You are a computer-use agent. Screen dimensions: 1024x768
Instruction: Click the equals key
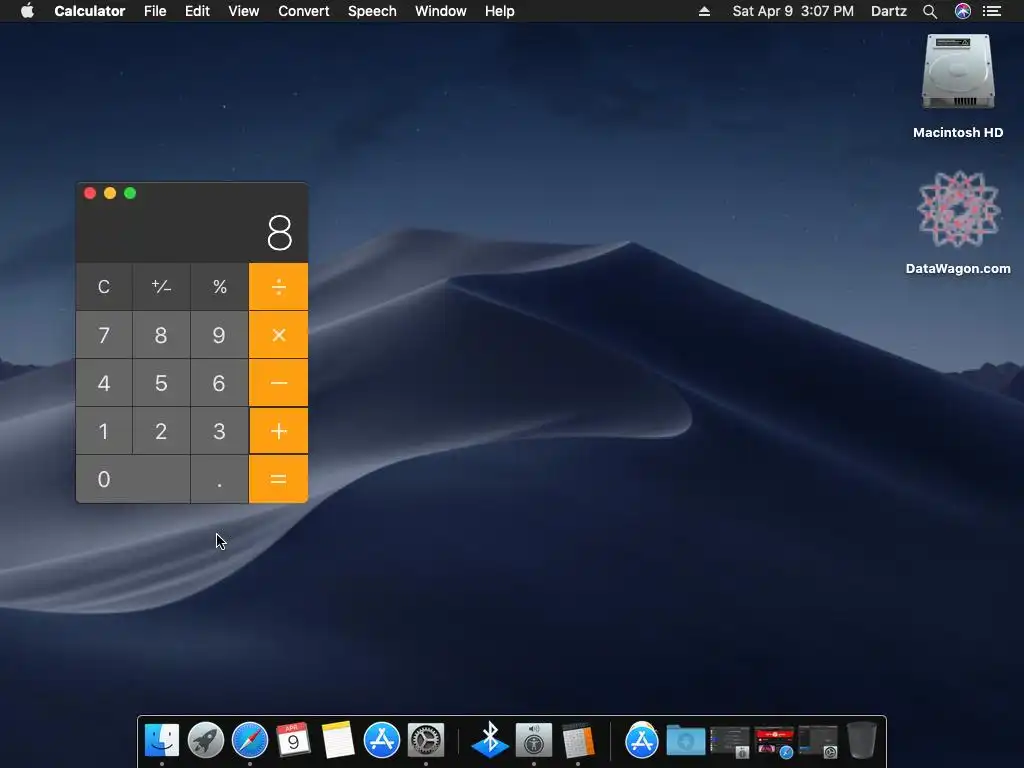278,479
